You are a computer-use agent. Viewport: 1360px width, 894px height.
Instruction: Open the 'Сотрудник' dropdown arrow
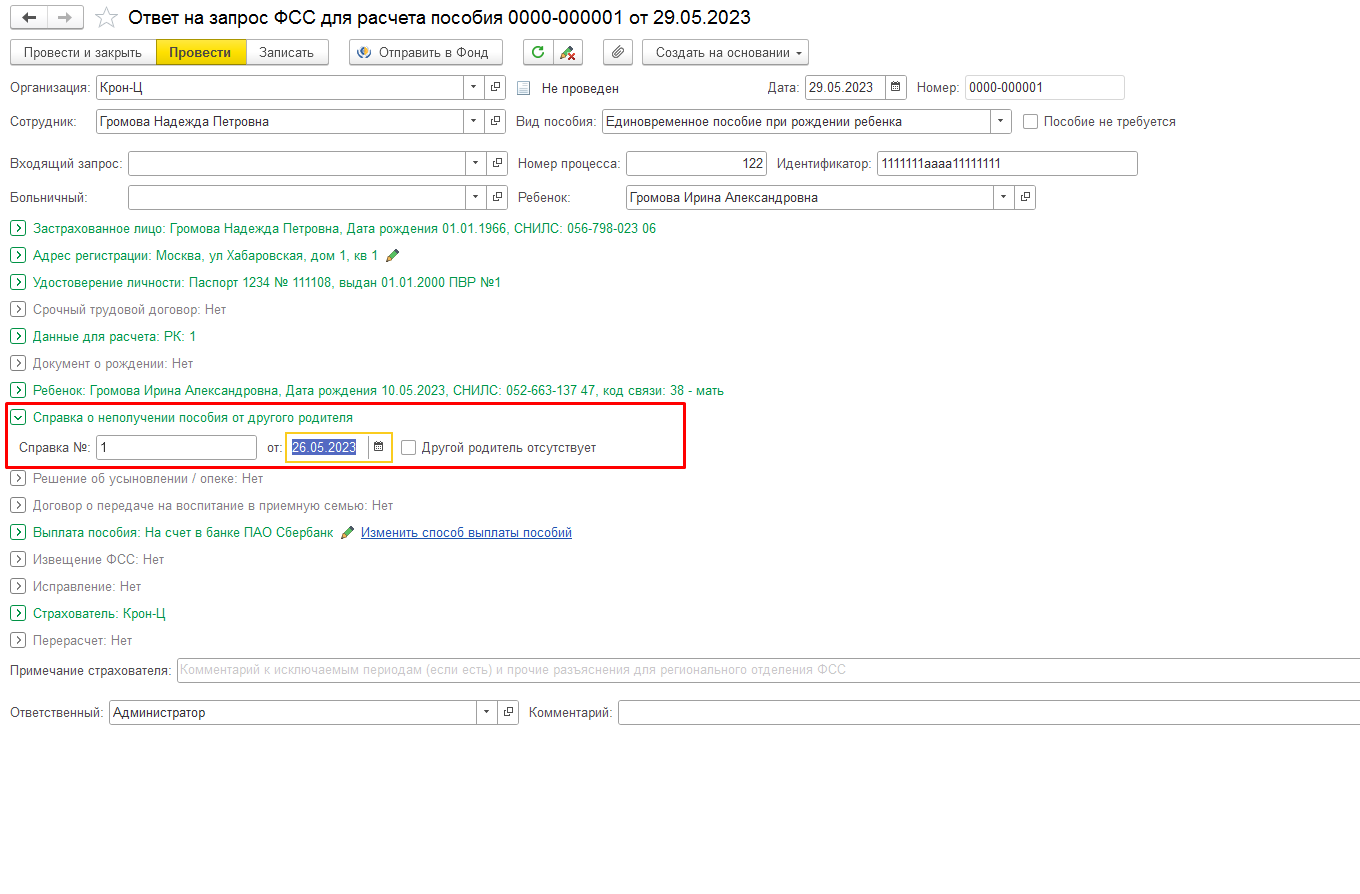coord(473,122)
